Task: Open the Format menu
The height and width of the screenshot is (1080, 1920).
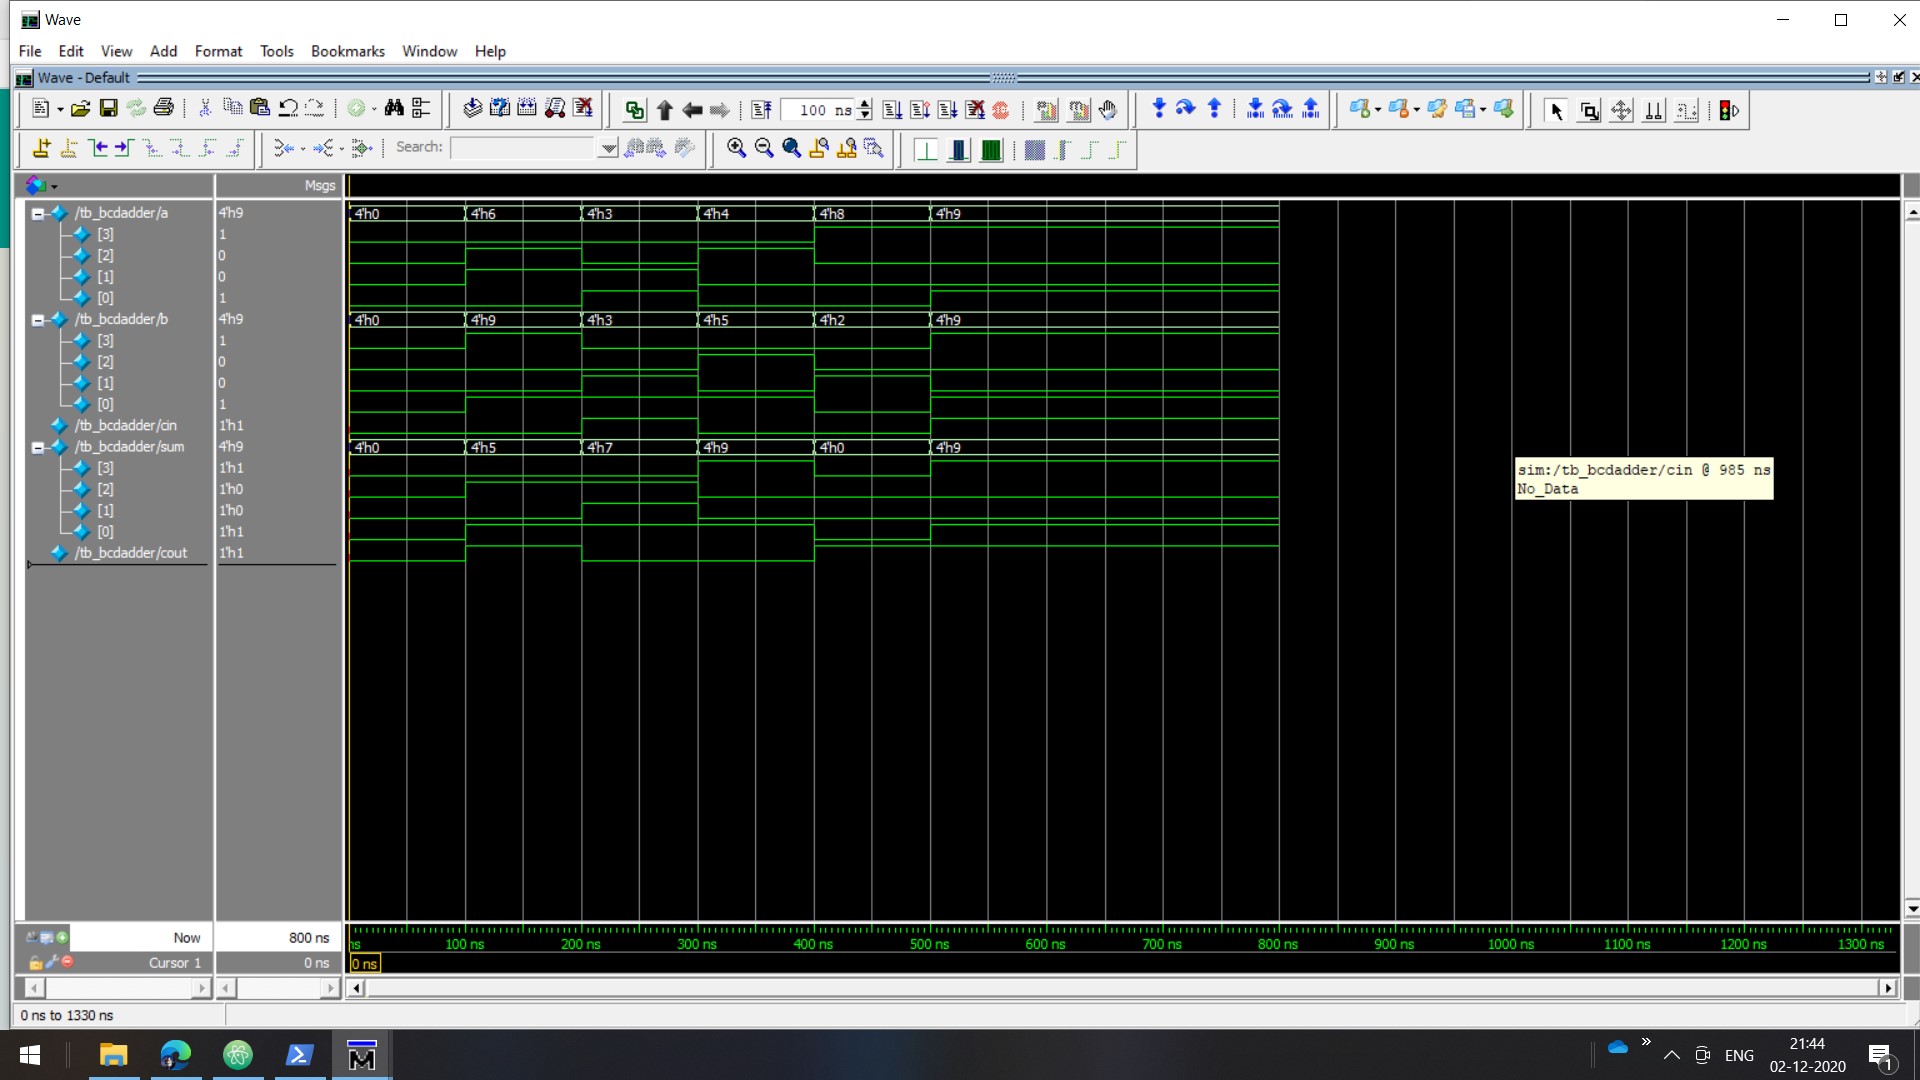Action: (x=218, y=51)
